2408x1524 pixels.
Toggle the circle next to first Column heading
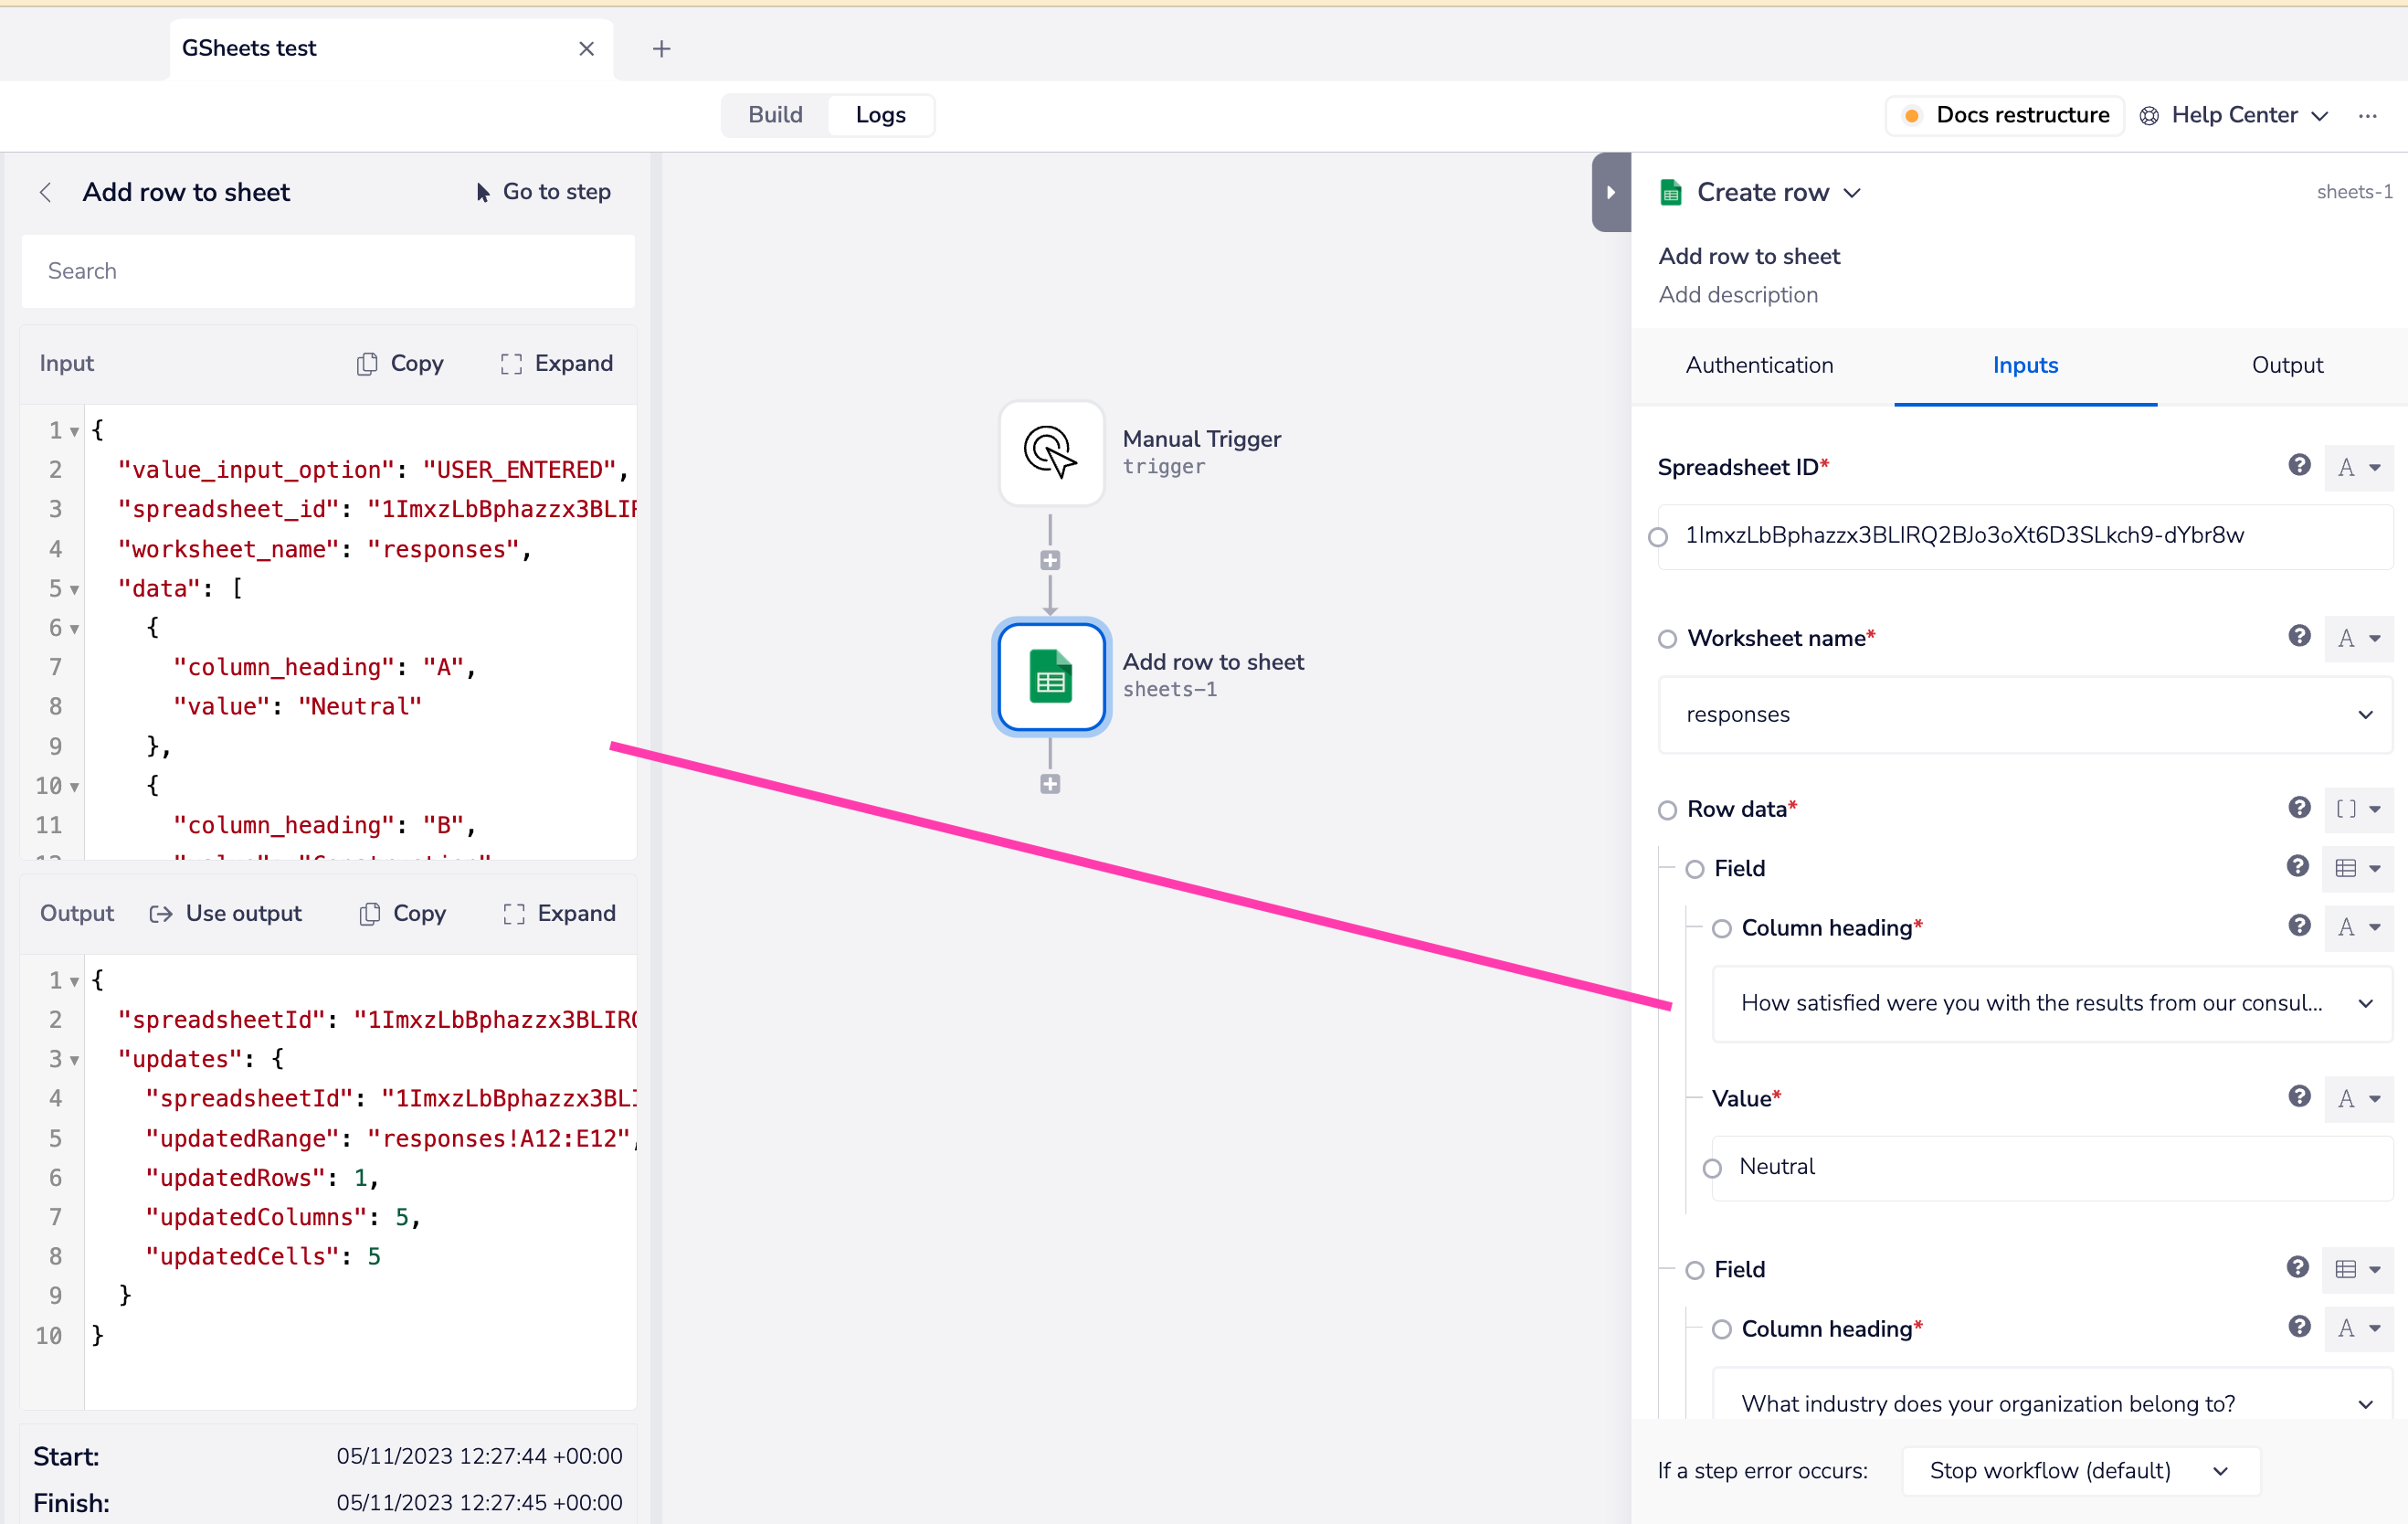point(1721,929)
